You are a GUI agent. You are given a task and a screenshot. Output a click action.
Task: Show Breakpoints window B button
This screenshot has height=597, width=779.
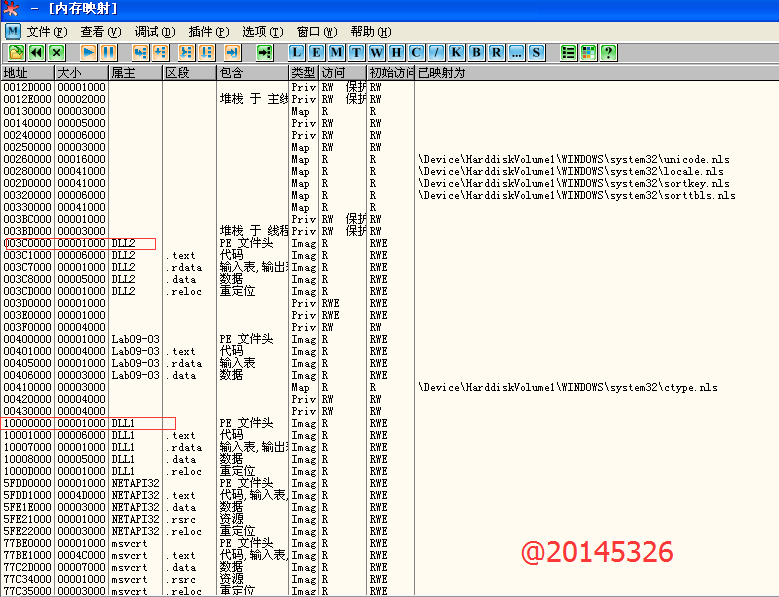(476, 52)
